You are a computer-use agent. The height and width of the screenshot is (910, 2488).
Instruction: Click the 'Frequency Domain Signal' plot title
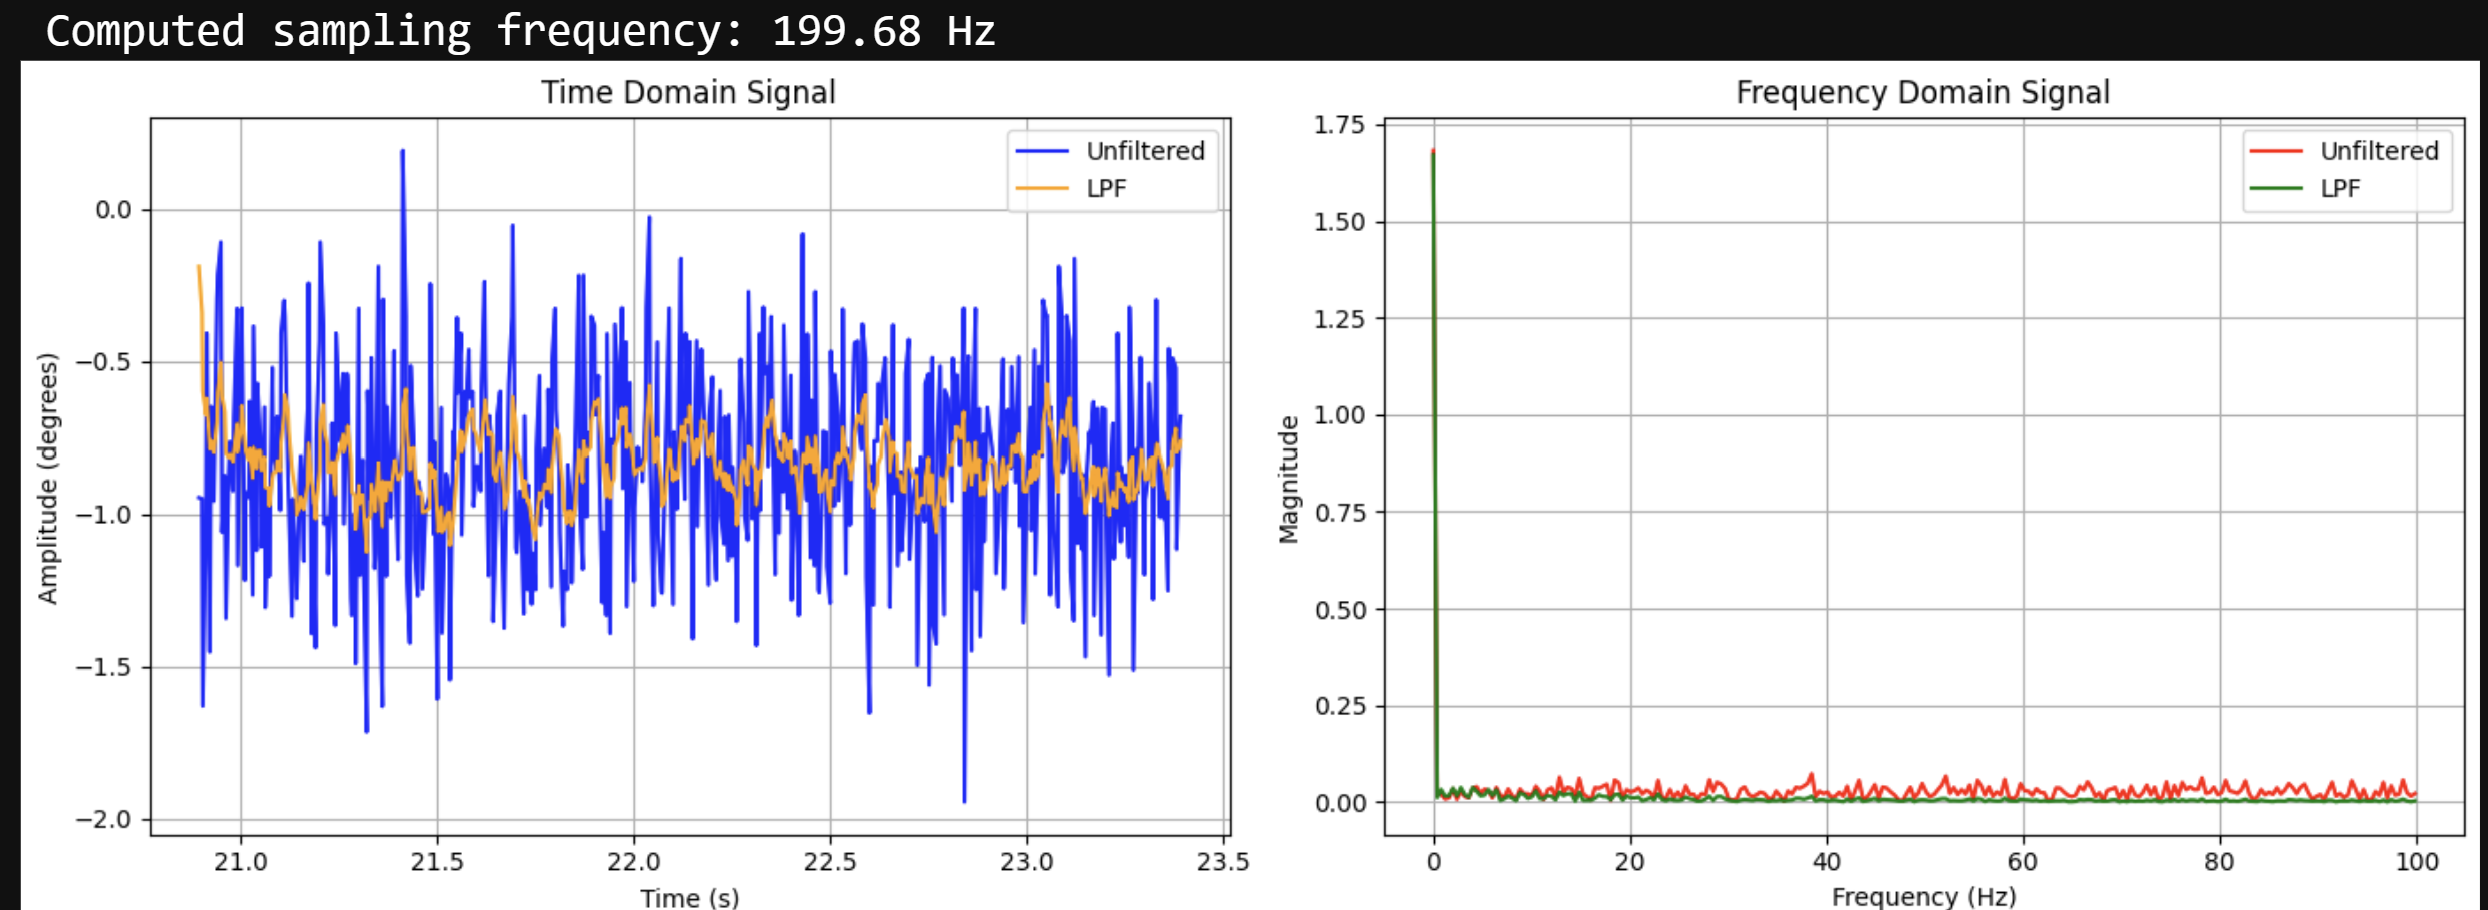(x=1922, y=92)
